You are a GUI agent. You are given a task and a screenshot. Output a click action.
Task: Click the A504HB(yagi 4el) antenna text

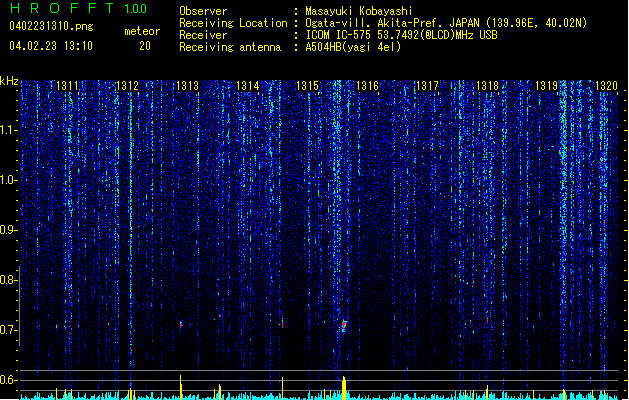tap(353, 47)
